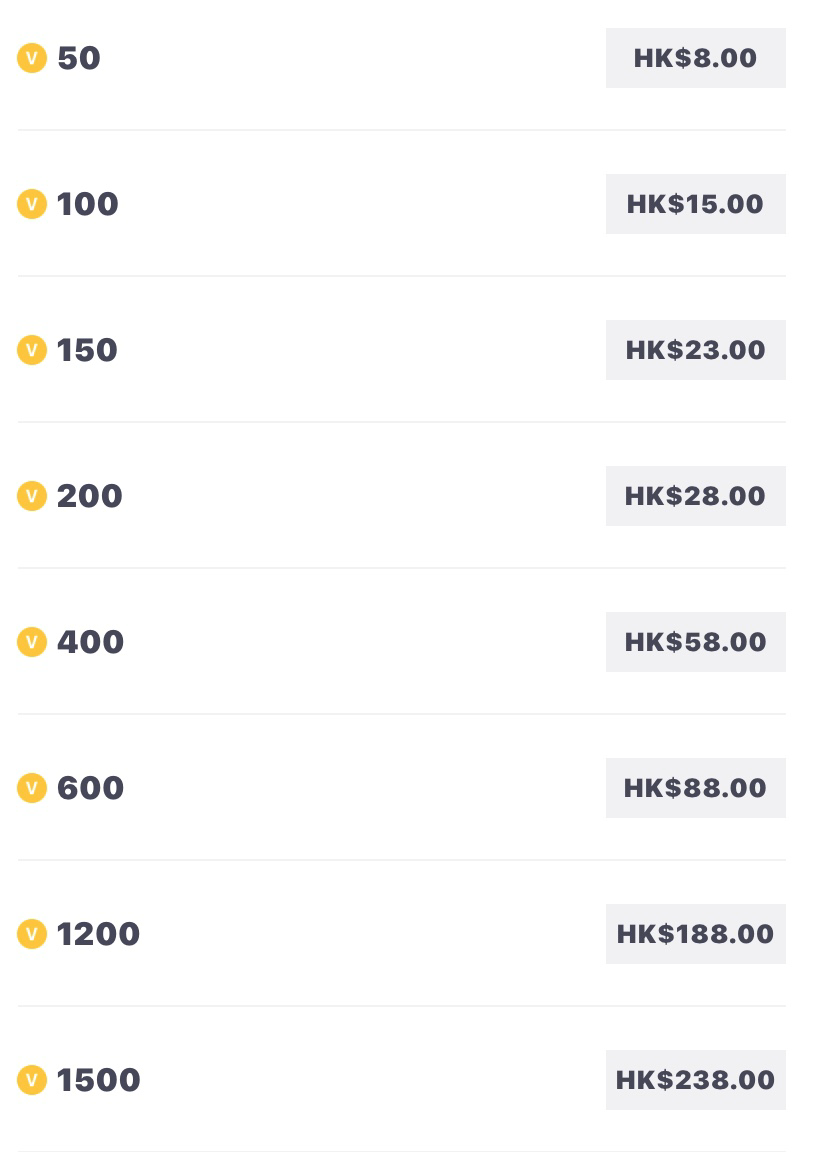Select the HK$23.00 purchase button
The width and height of the screenshot is (816, 1152).
click(x=696, y=350)
